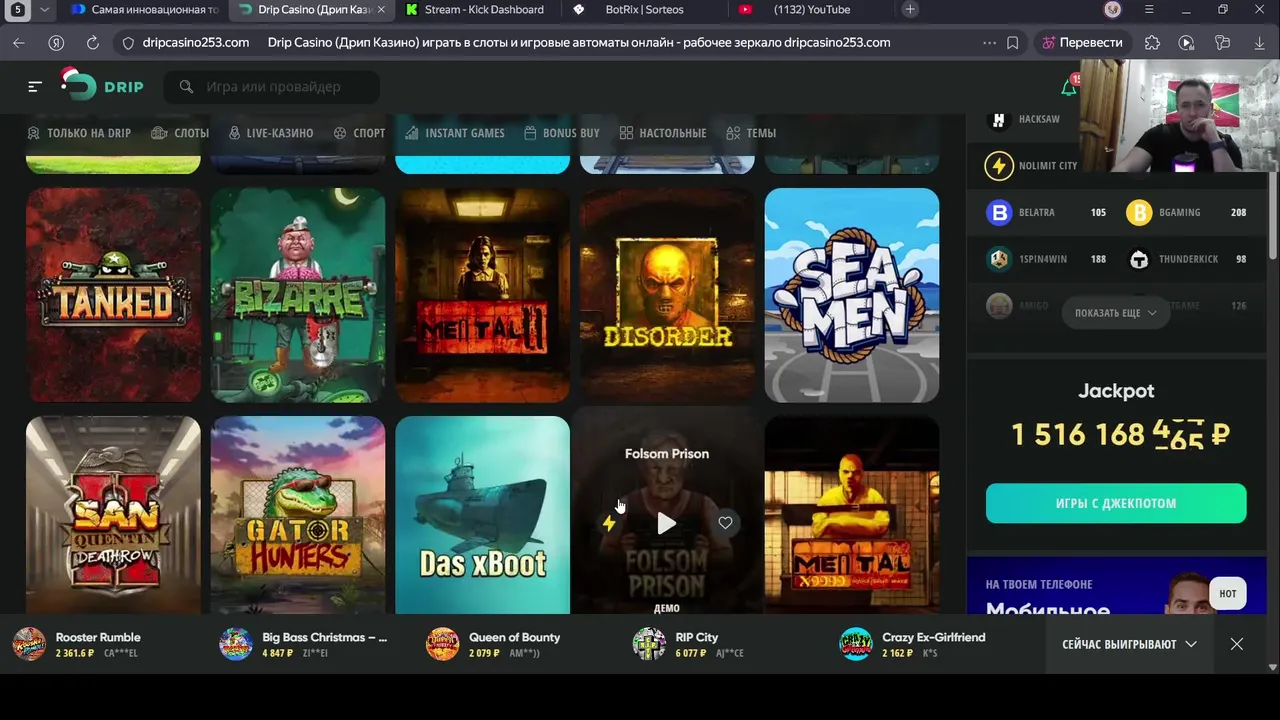The height and width of the screenshot is (720, 1280).
Task: Open the Bizarre game thumbnail
Action: coord(298,295)
